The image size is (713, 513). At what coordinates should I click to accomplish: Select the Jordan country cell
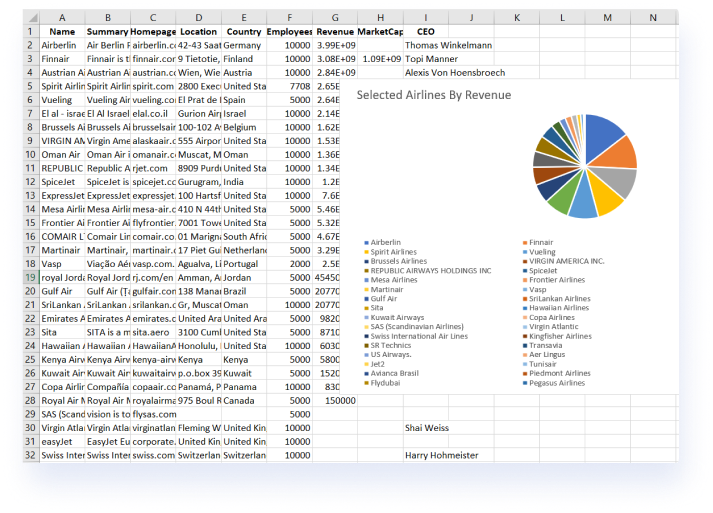(x=244, y=277)
